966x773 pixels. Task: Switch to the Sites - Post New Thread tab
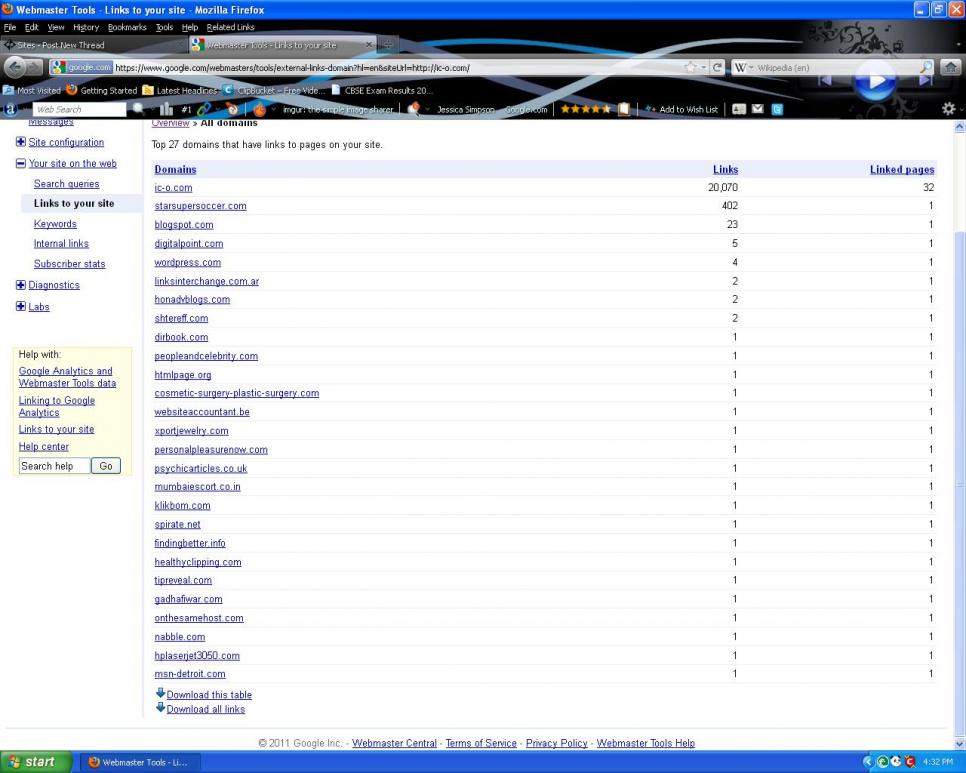[x=92, y=45]
